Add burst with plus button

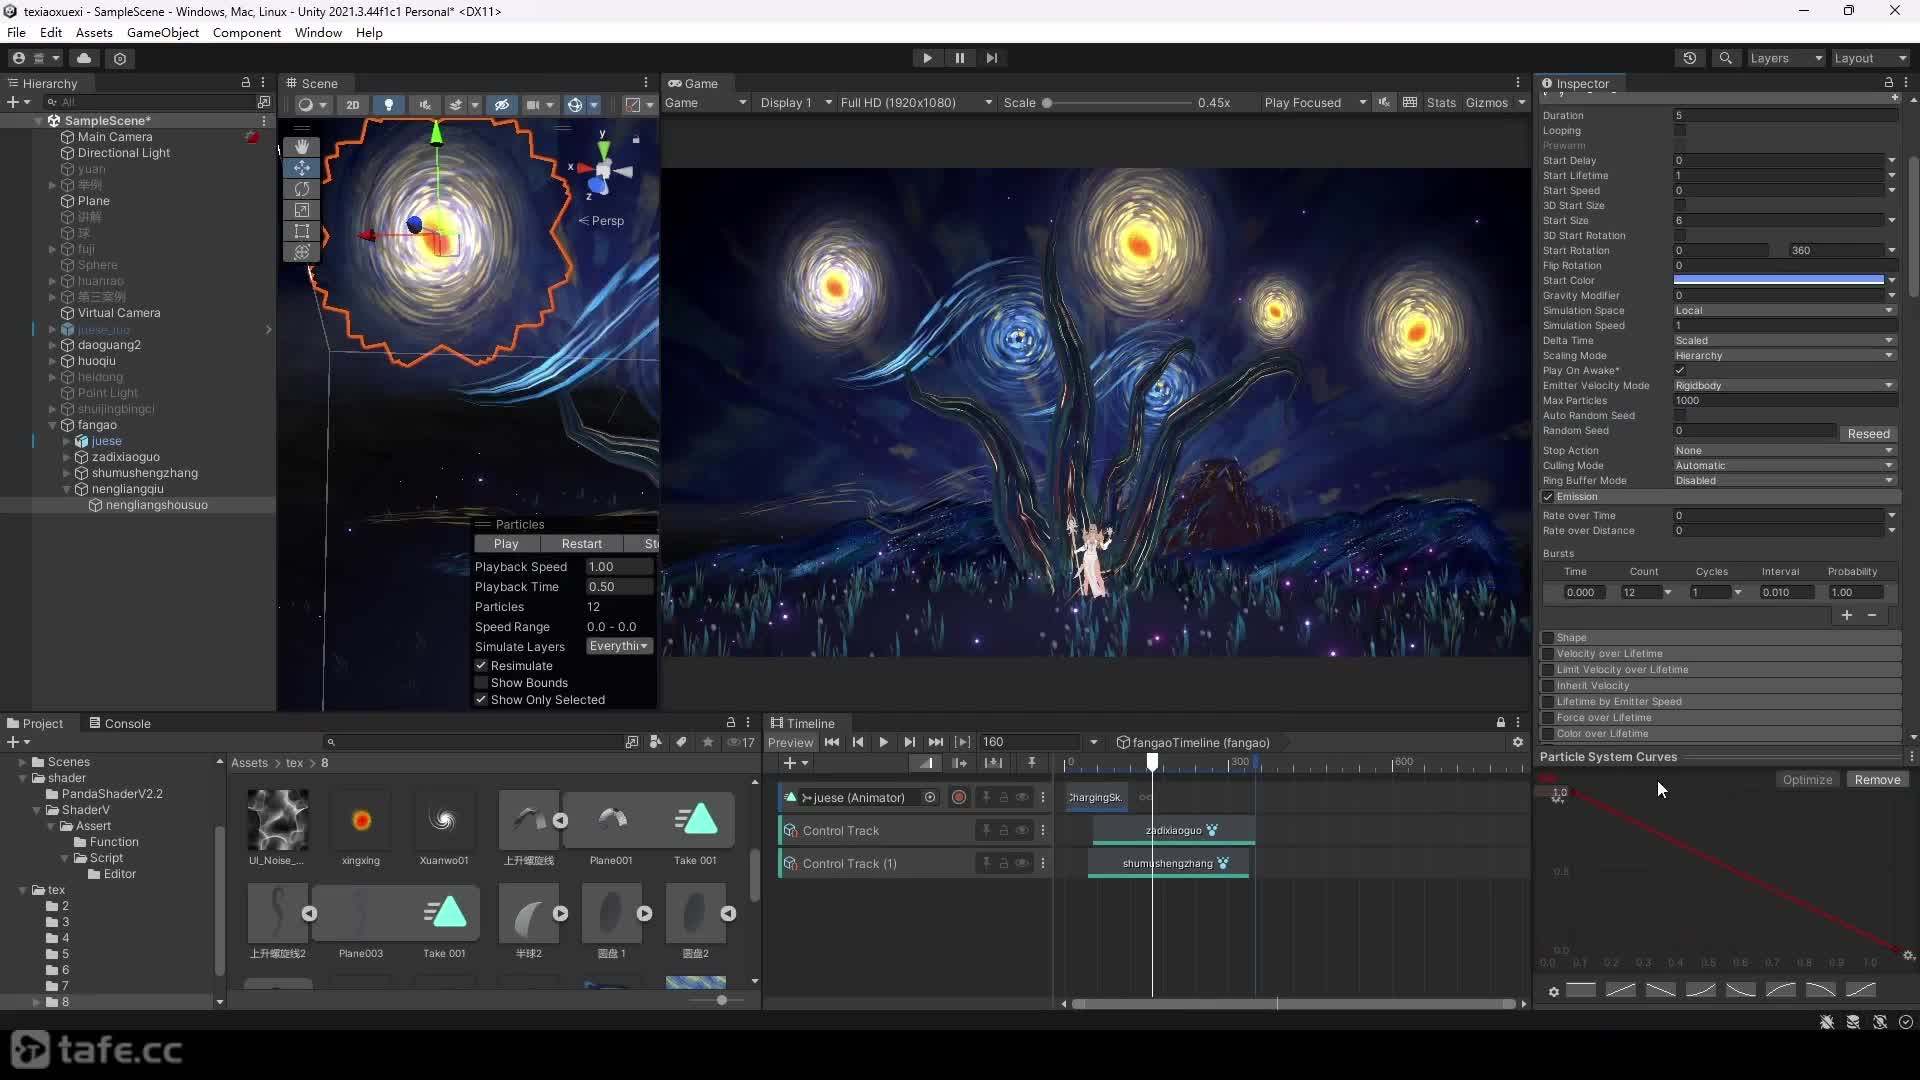(1847, 615)
